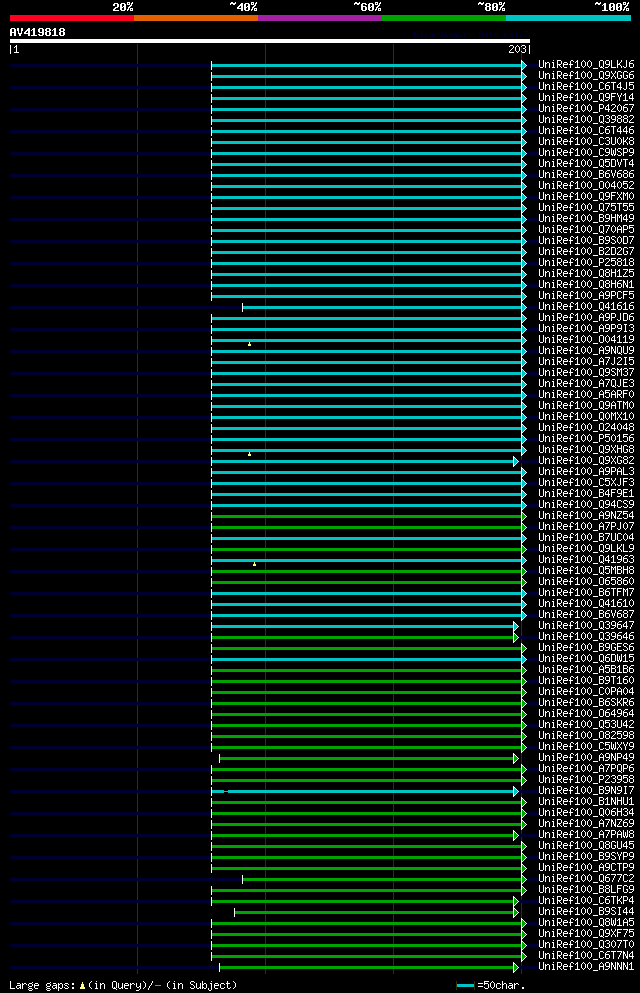The image size is (640, 993).
Task: Select the label UniRef100_A9PCF5
Action: pyautogui.click(x=586, y=296)
